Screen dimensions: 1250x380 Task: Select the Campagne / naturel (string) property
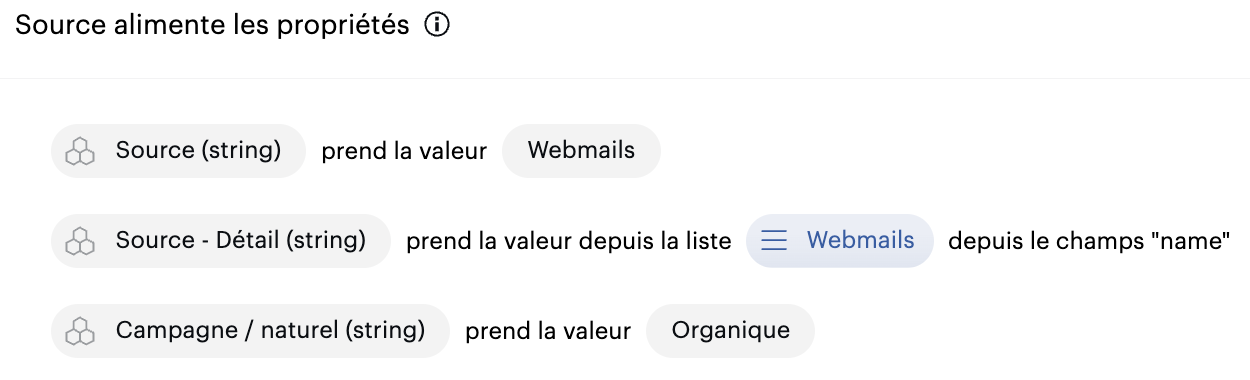point(251,331)
